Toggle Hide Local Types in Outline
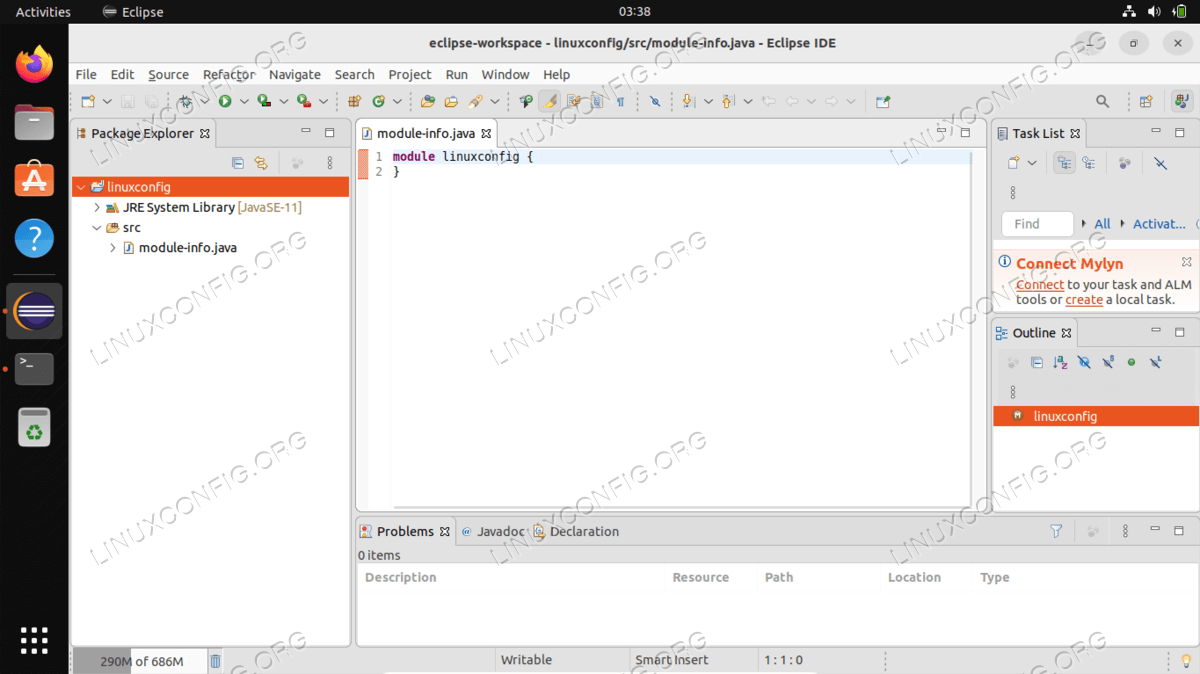 tap(1156, 362)
